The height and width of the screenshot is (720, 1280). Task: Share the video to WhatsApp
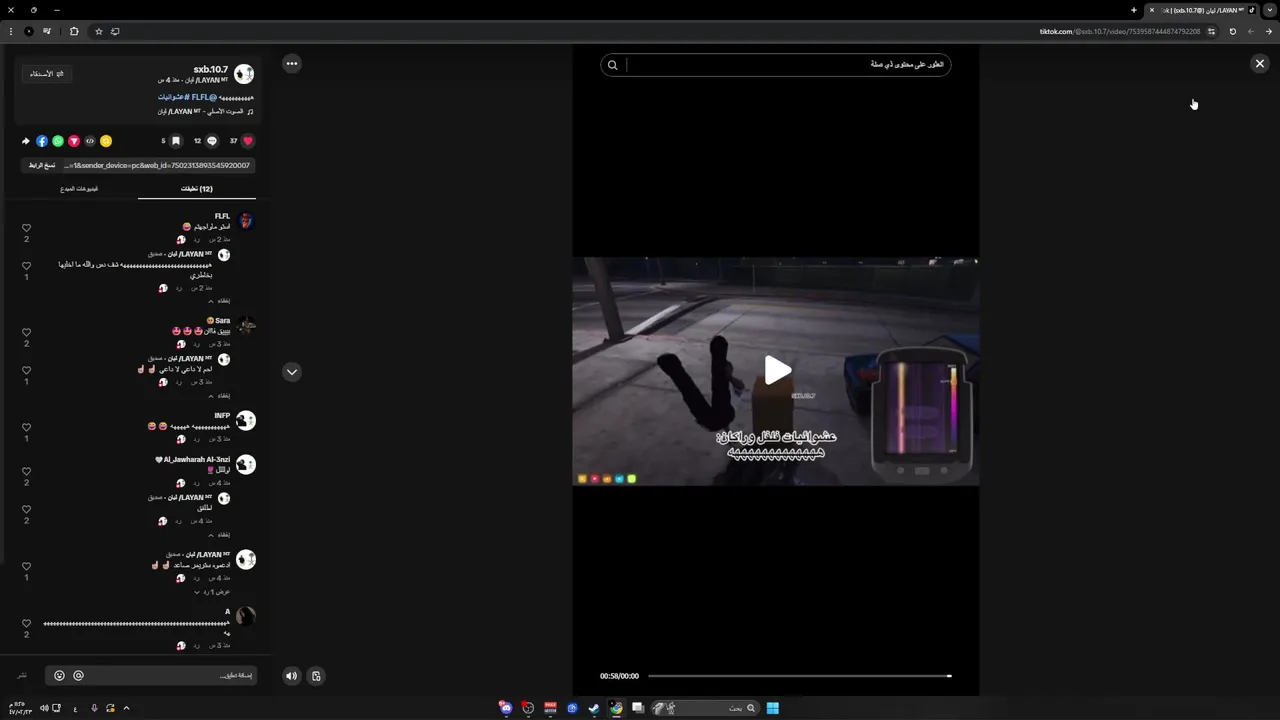pyautogui.click(x=58, y=141)
